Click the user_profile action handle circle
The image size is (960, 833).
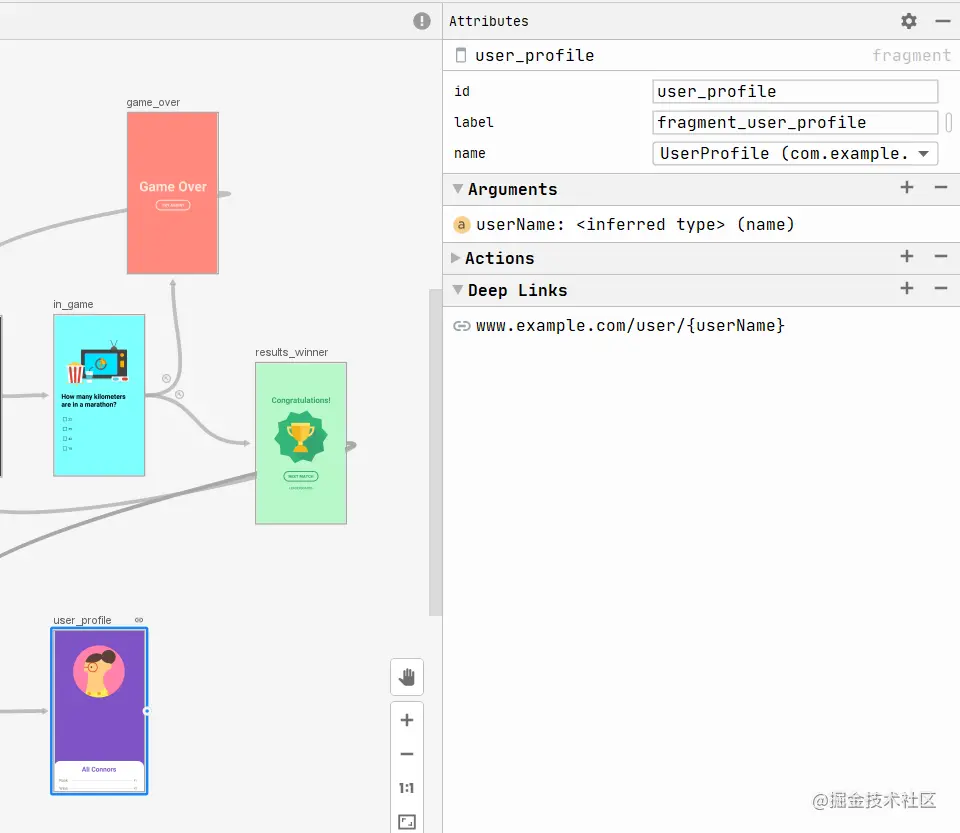pyautogui.click(x=146, y=711)
